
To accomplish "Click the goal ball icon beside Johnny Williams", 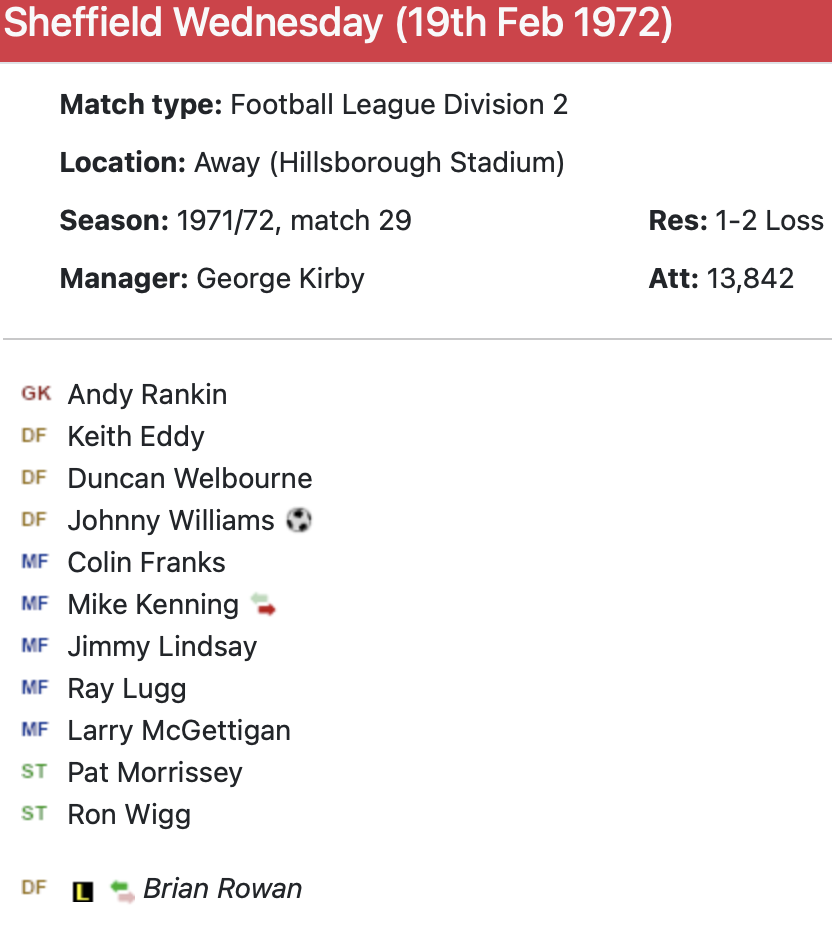I will click(298, 520).
